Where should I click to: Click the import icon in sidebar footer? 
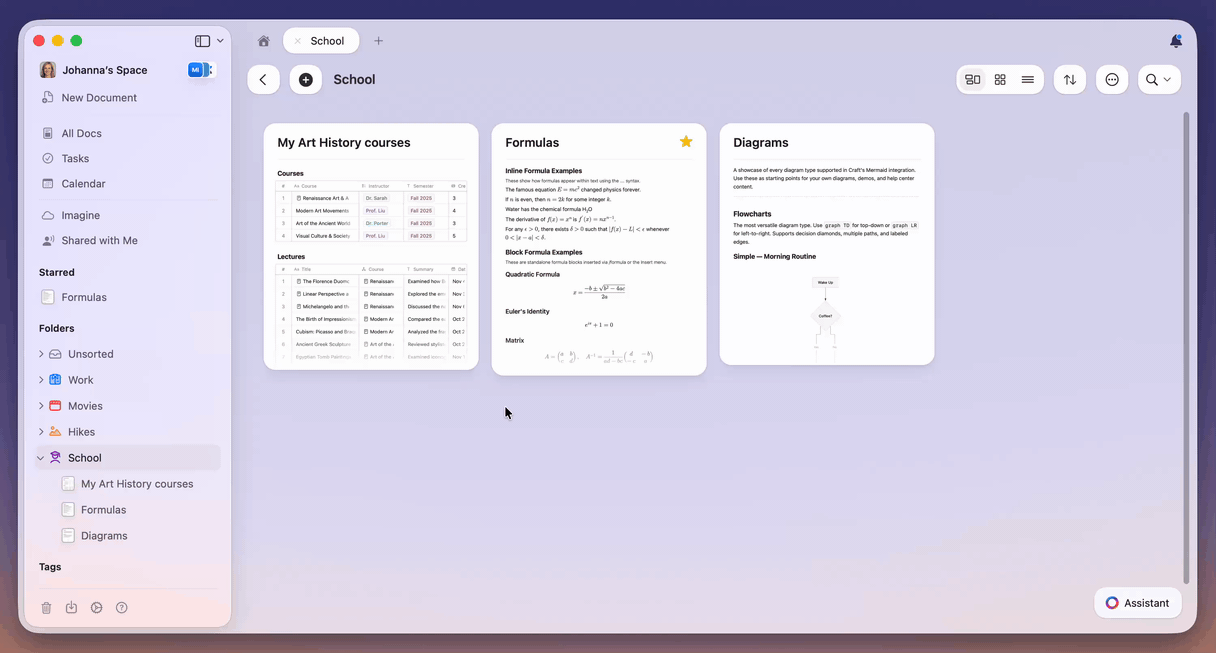coord(71,608)
